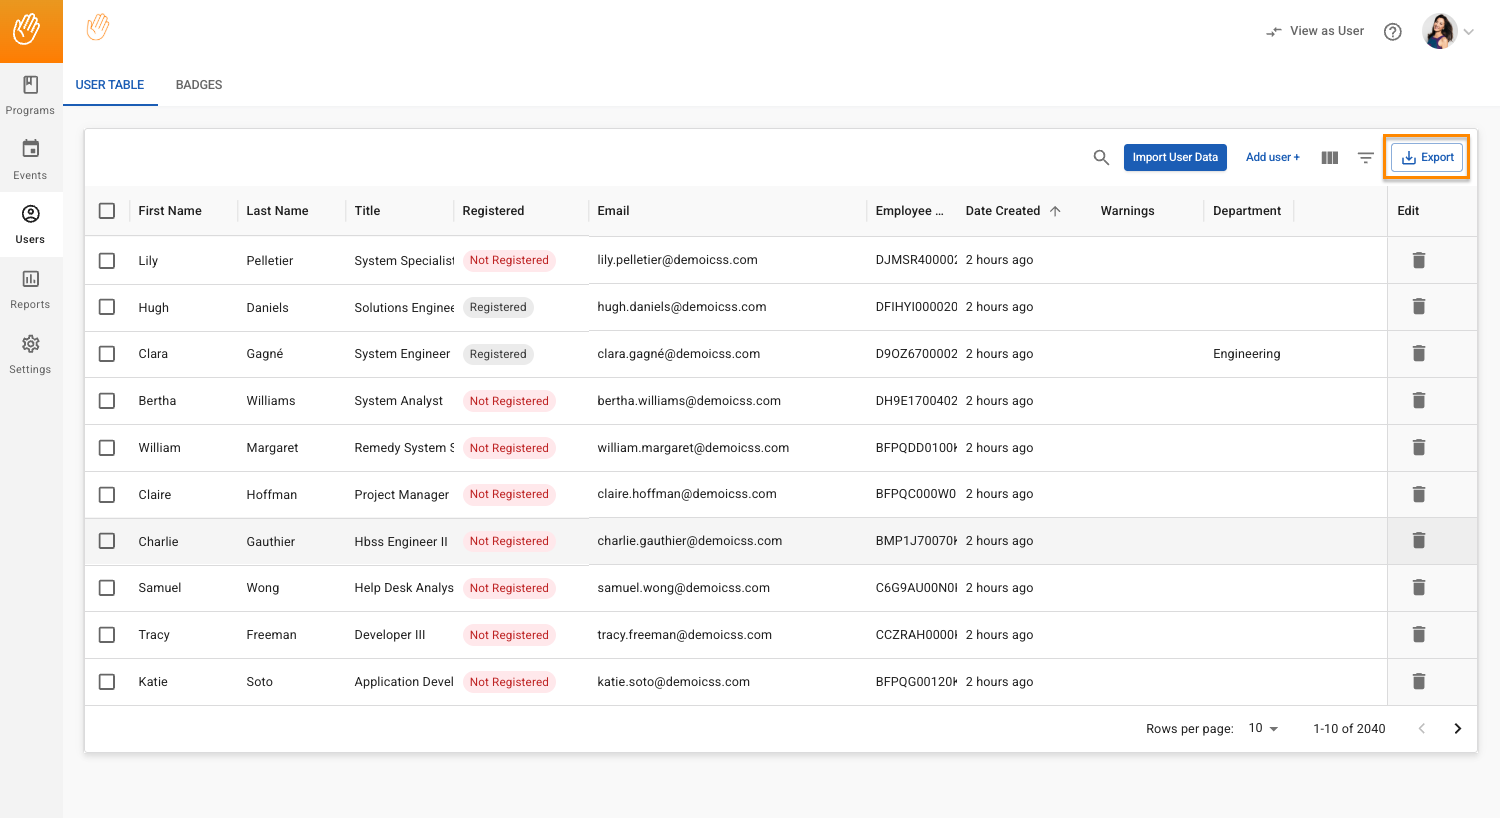Go to the next page of users
This screenshot has width=1500, height=818.
point(1457,729)
